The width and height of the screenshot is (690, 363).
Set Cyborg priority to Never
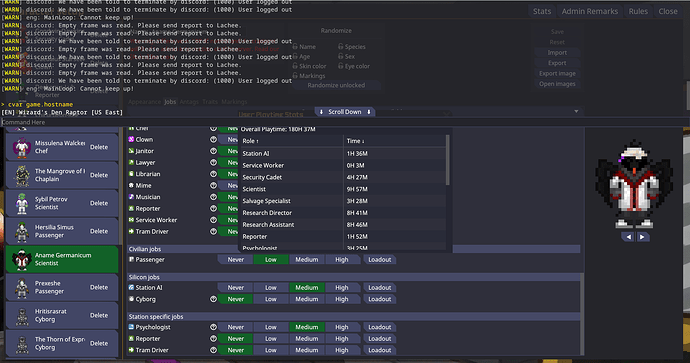pos(235,299)
